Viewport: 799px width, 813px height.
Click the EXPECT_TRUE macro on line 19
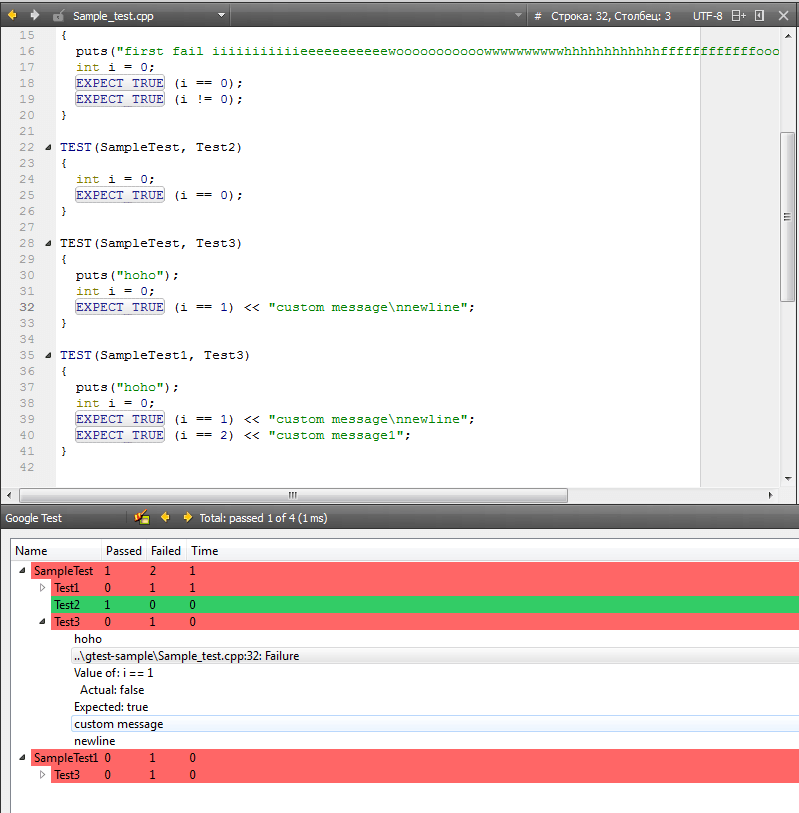[120, 99]
